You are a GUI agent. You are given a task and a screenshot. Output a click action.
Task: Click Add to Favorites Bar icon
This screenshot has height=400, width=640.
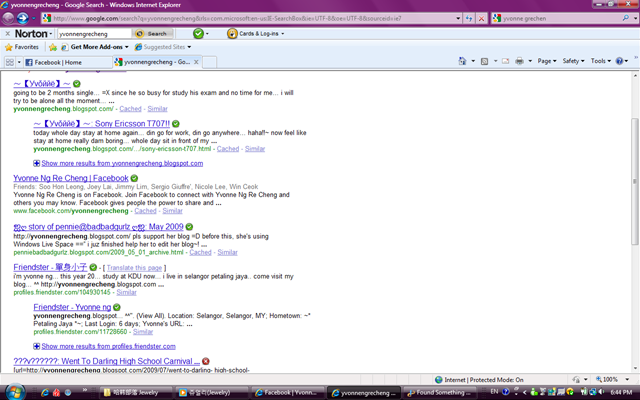coord(53,47)
